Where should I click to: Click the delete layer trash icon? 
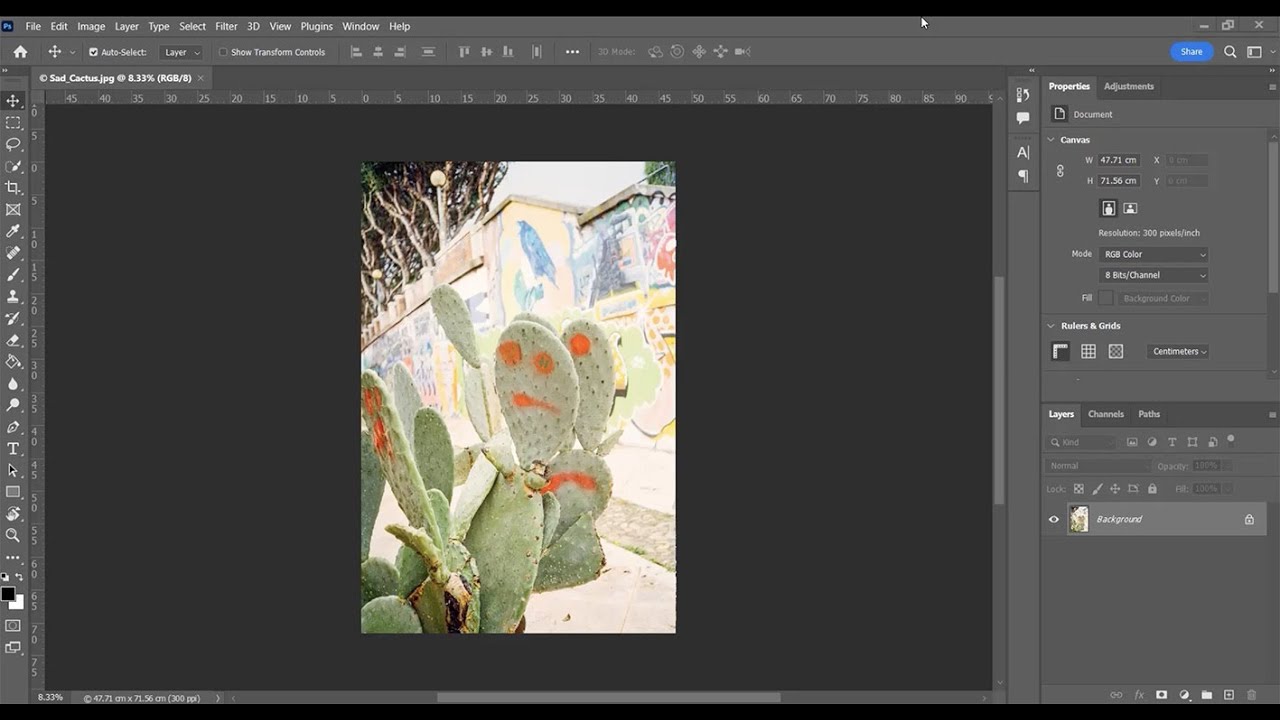(1251, 695)
